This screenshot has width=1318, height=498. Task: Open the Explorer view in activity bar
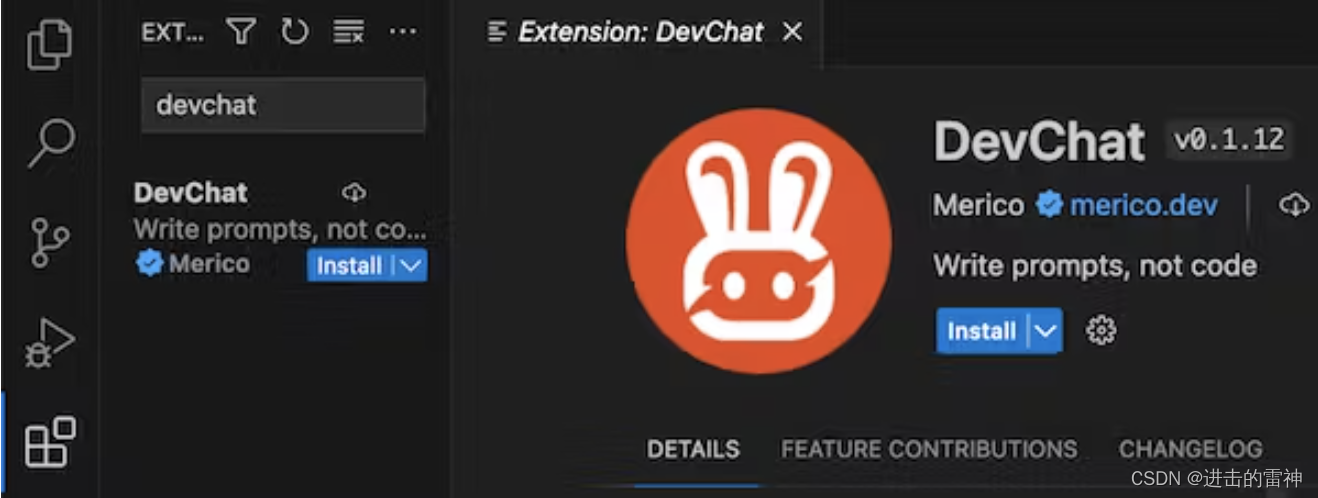50,43
